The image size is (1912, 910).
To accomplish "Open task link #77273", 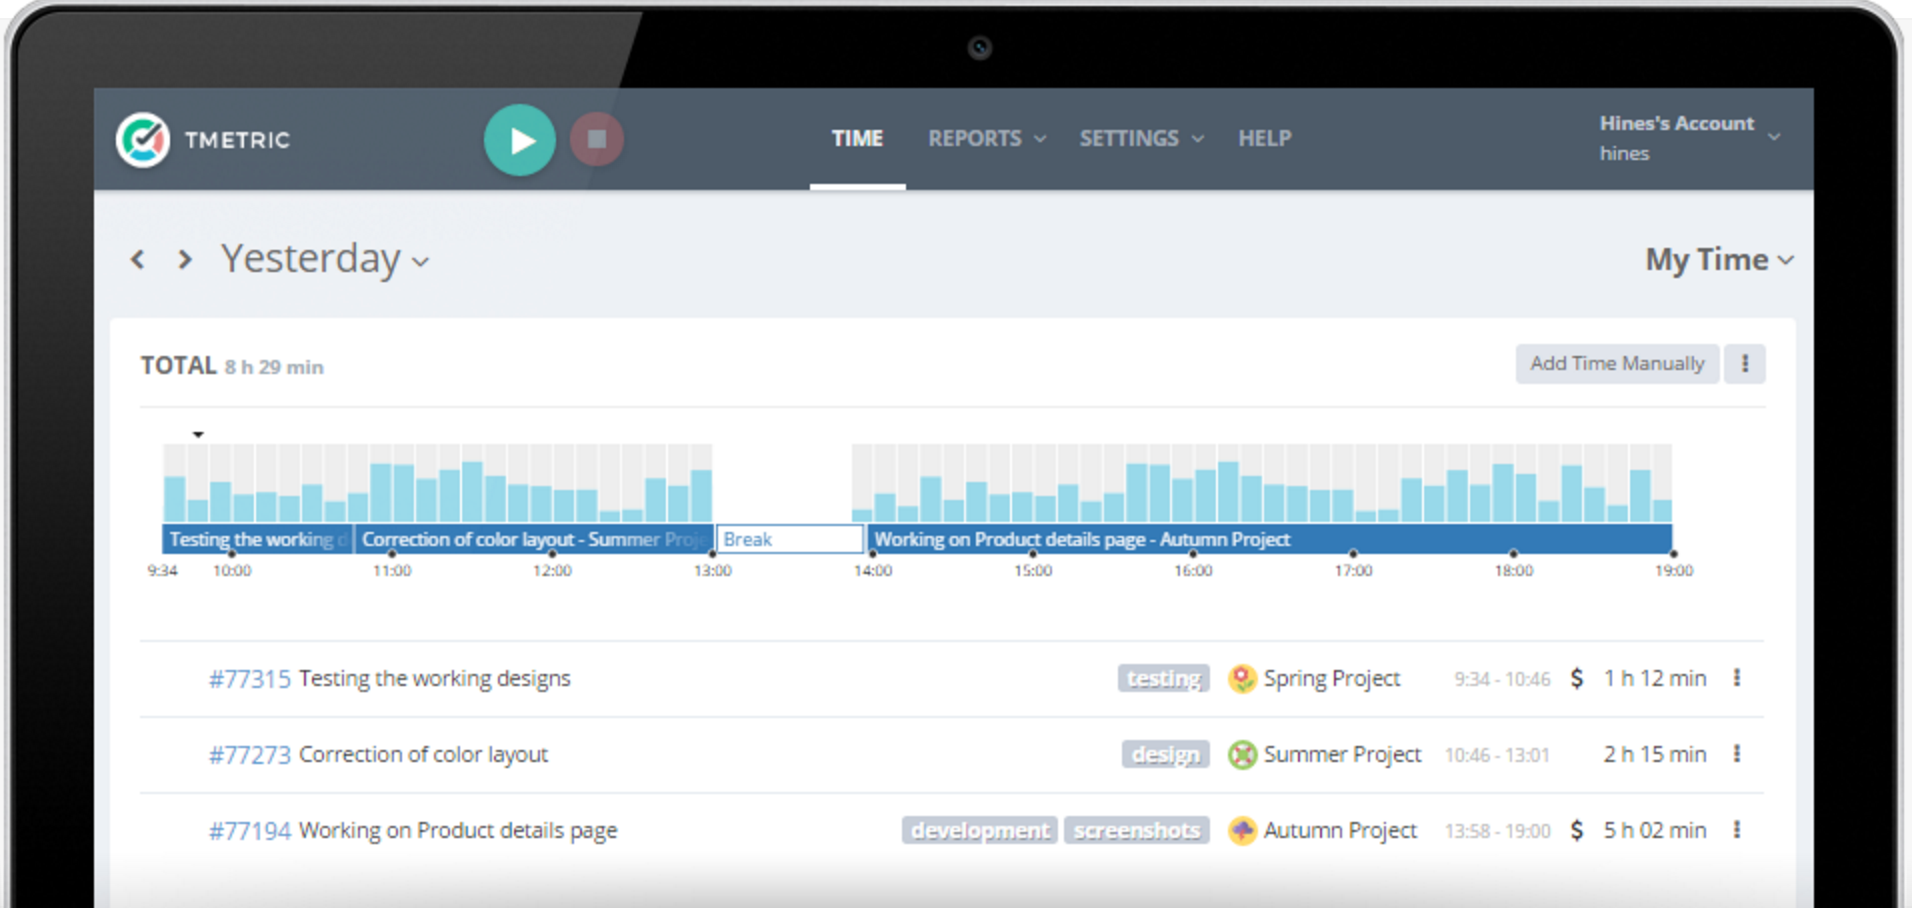I will click(x=249, y=755).
